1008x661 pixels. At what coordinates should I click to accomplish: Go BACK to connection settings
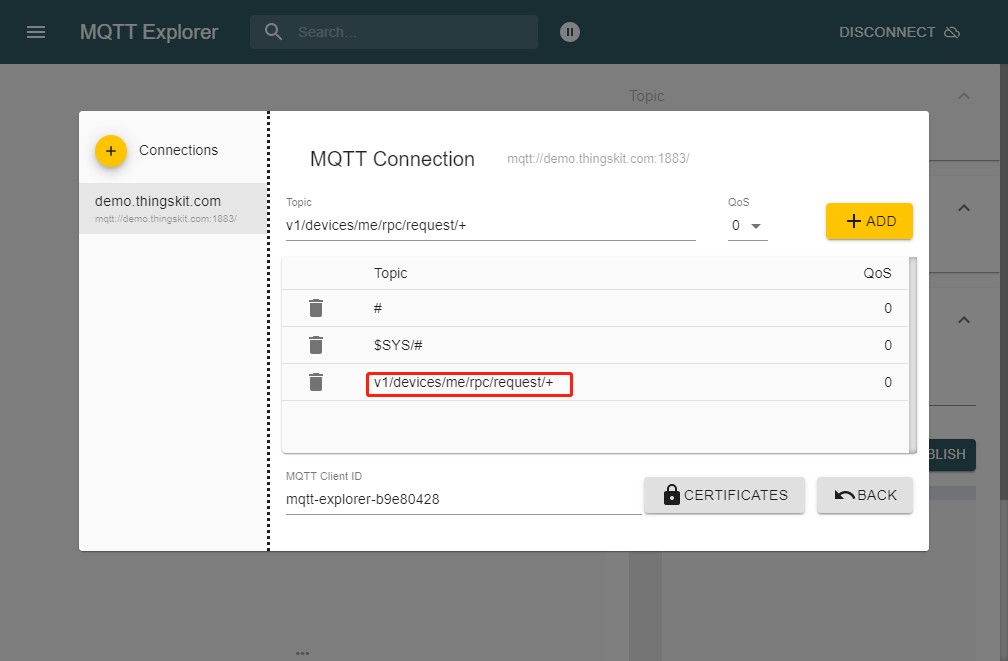pos(865,495)
